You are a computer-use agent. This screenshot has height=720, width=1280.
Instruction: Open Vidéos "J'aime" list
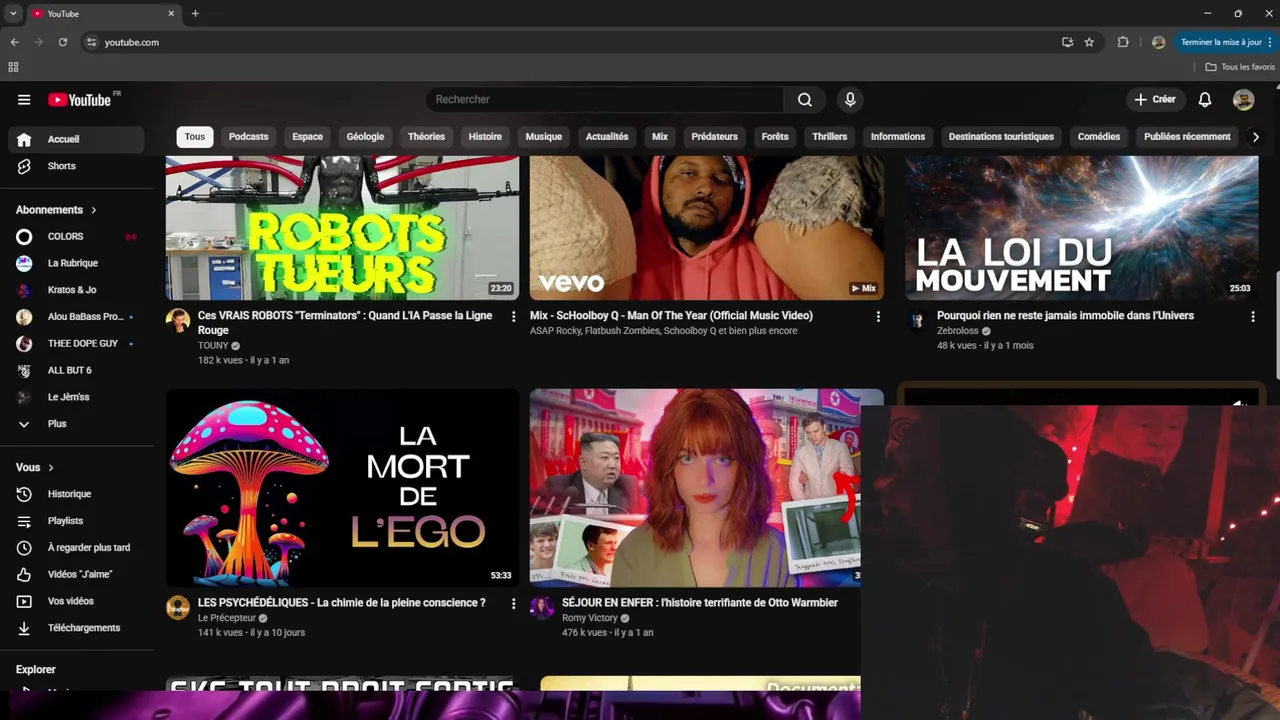point(75,574)
